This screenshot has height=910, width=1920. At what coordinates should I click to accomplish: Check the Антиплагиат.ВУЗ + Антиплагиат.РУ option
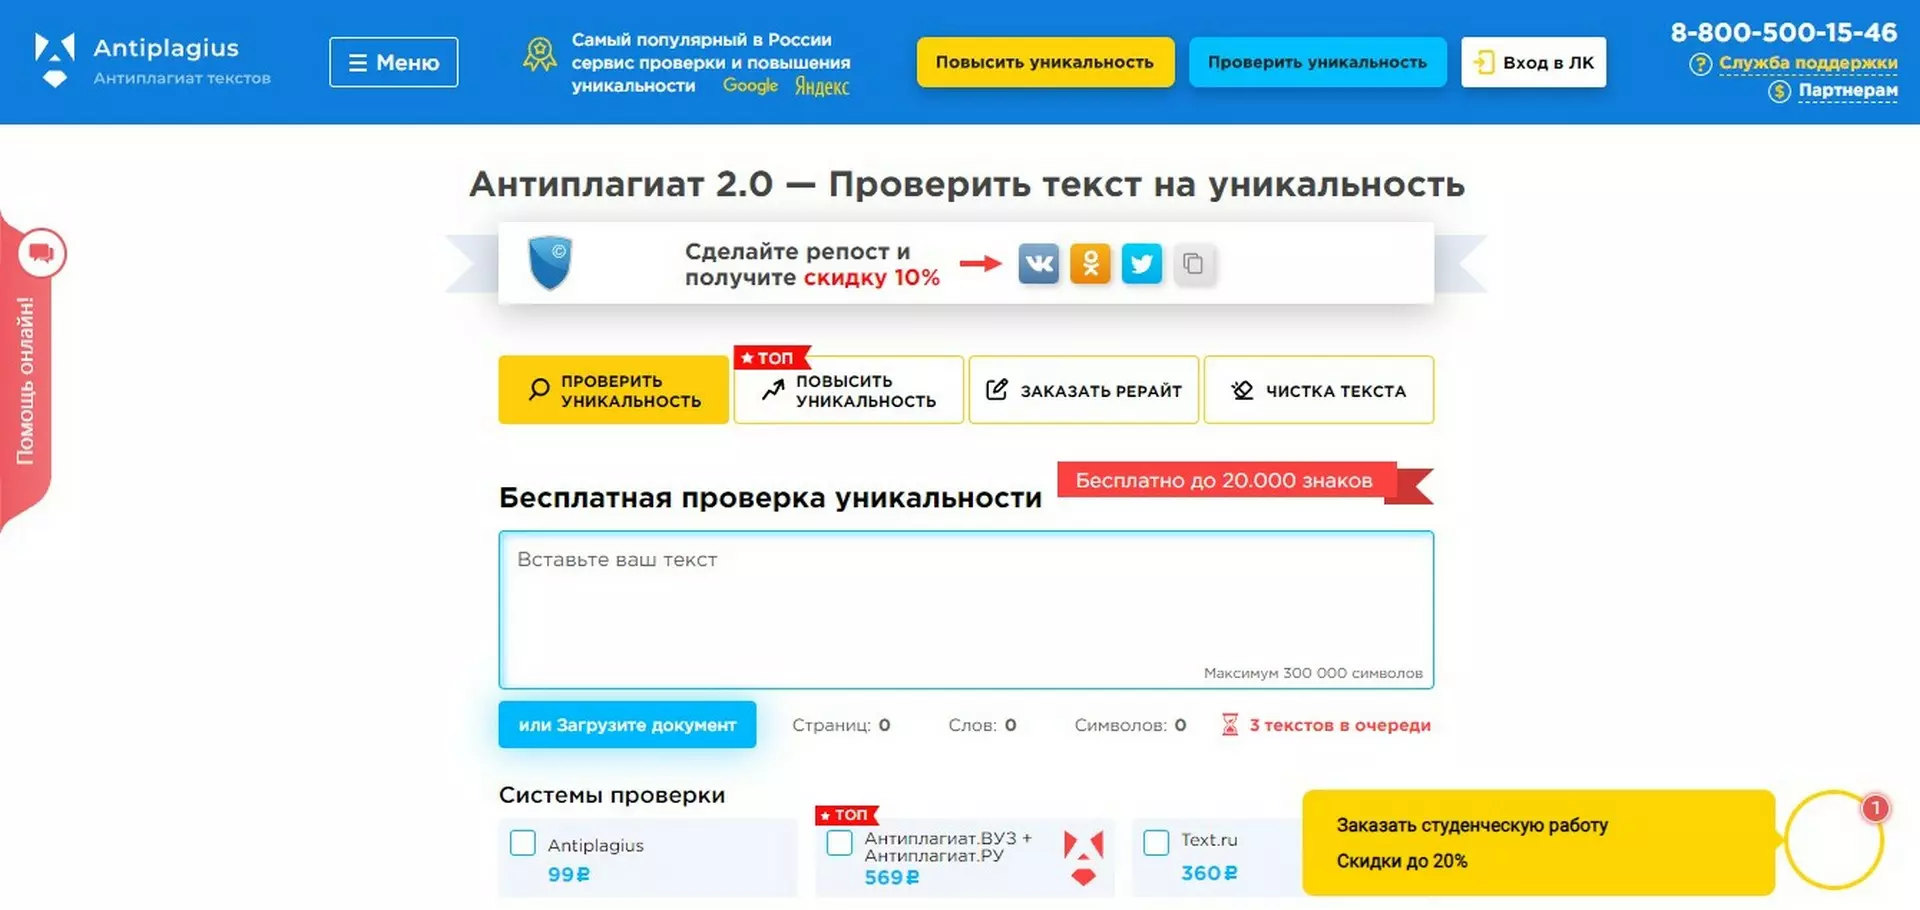pyautogui.click(x=840, y=843)
